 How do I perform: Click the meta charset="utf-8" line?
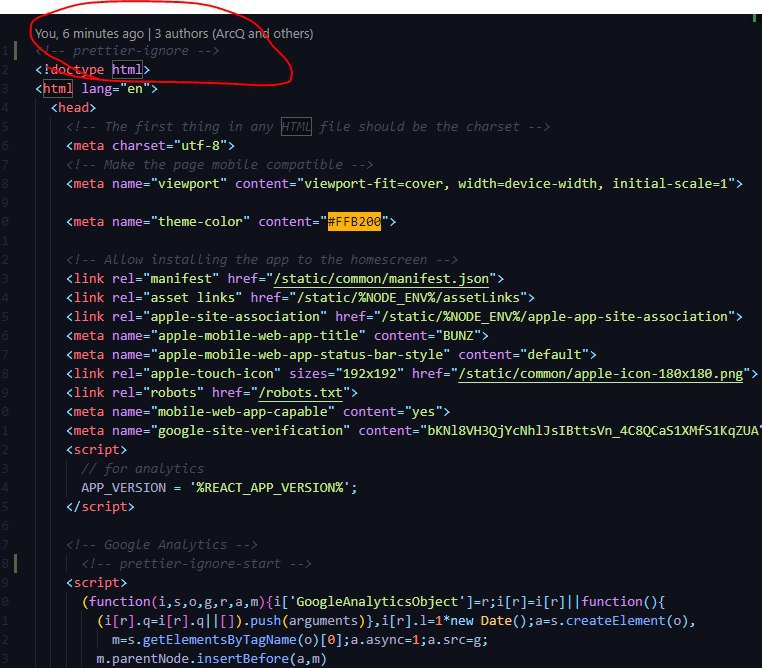coord(151,146)
